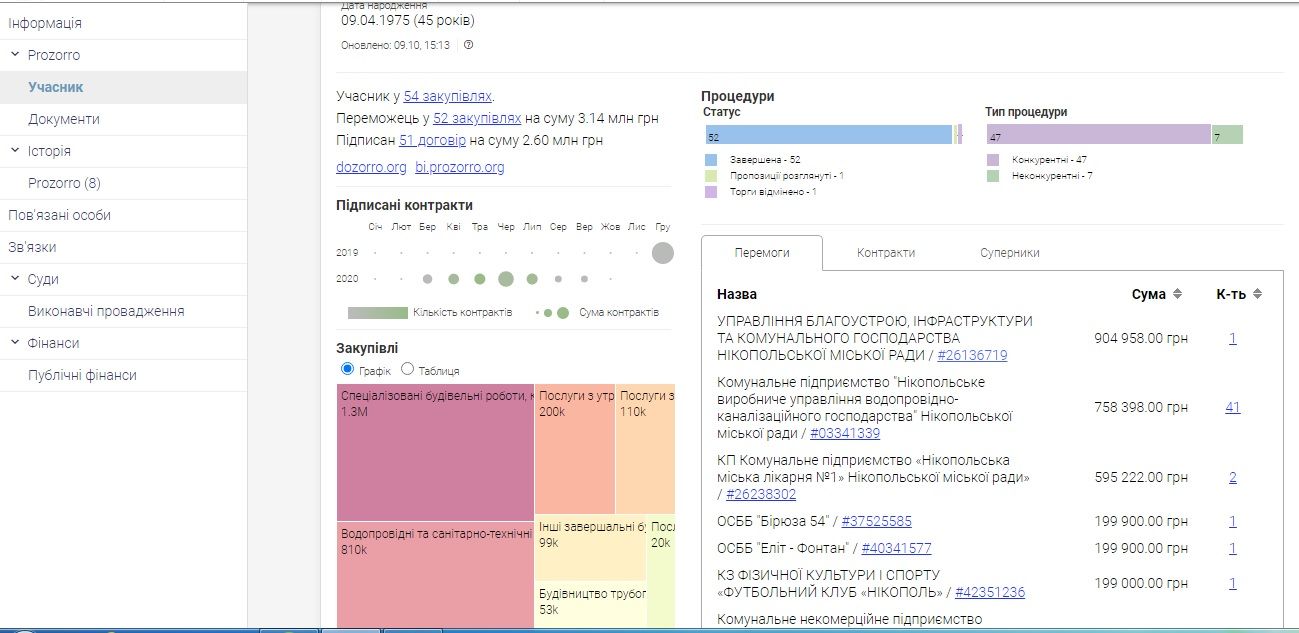Switch to the Контракти tab
1299x633 pixels.
[x=885, y=253]
